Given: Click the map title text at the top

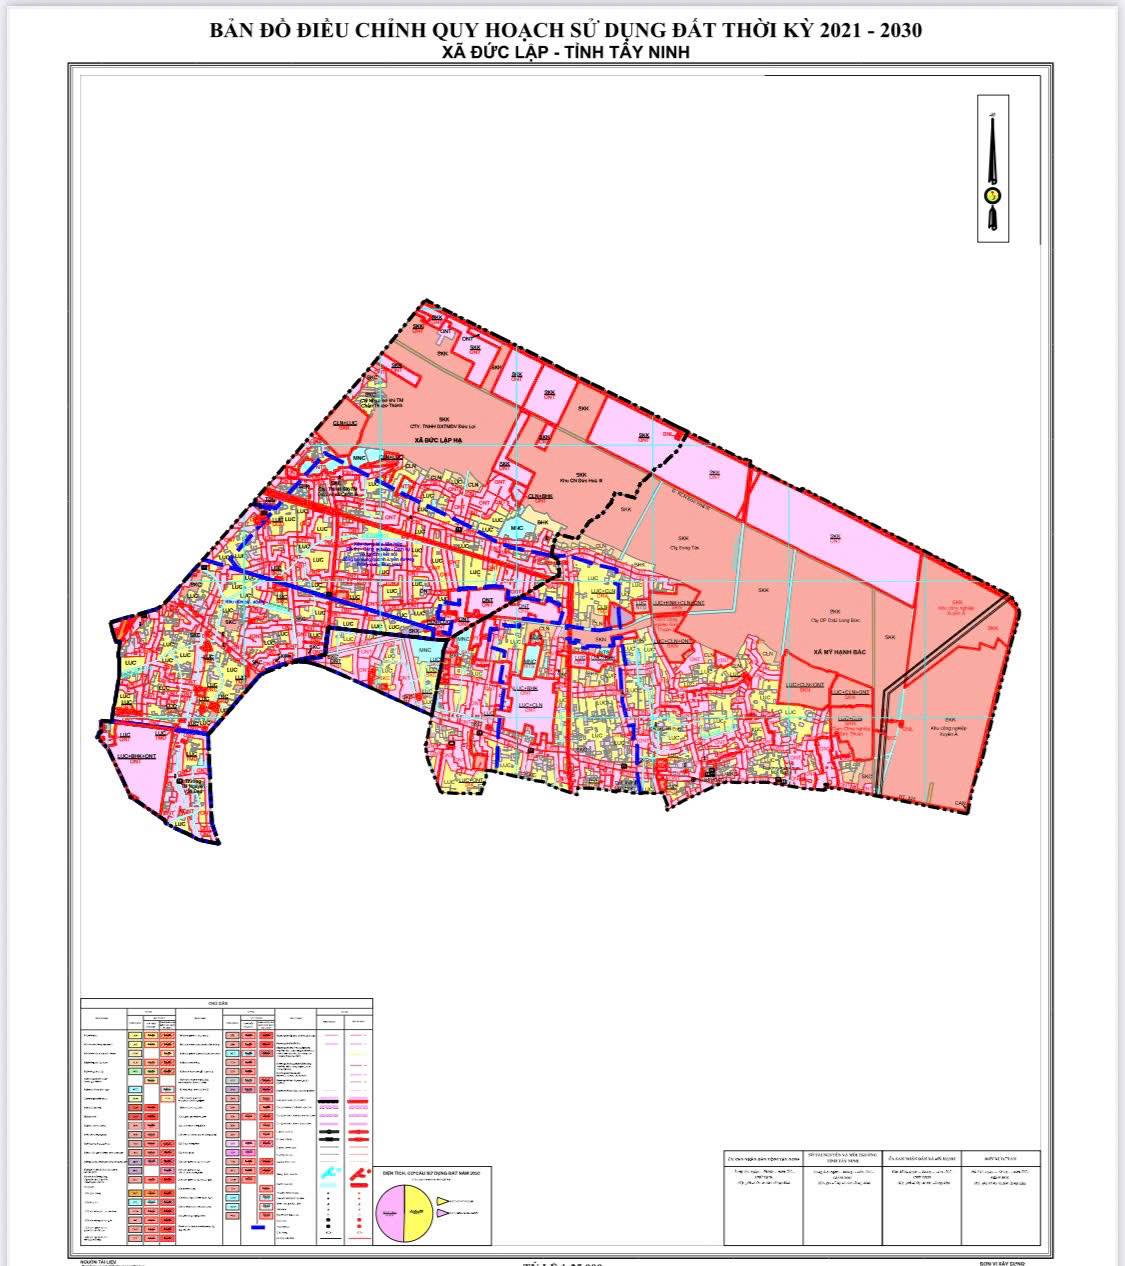Looking at the screenshot, I should 565,30.
